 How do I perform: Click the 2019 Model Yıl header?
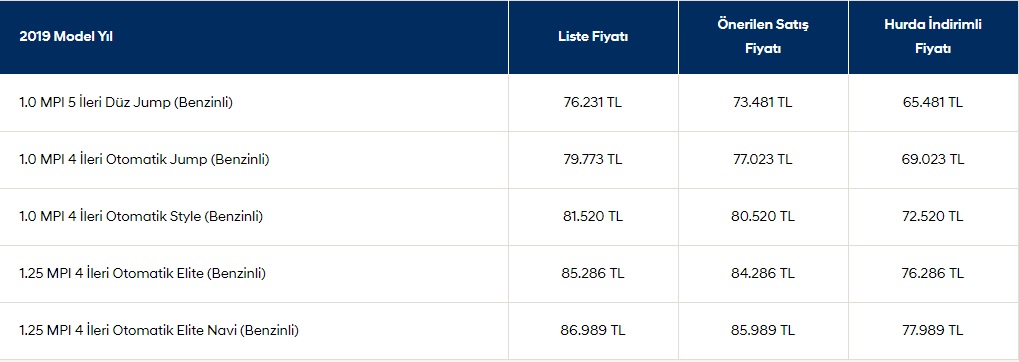(66, 38)
